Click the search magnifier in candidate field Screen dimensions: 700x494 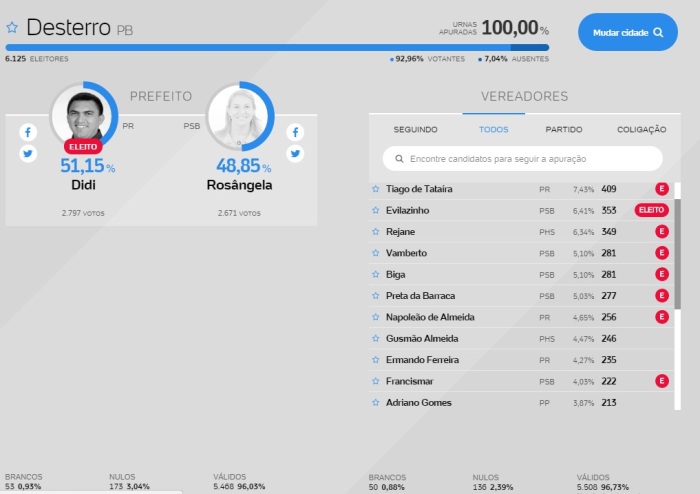(399, 159)
